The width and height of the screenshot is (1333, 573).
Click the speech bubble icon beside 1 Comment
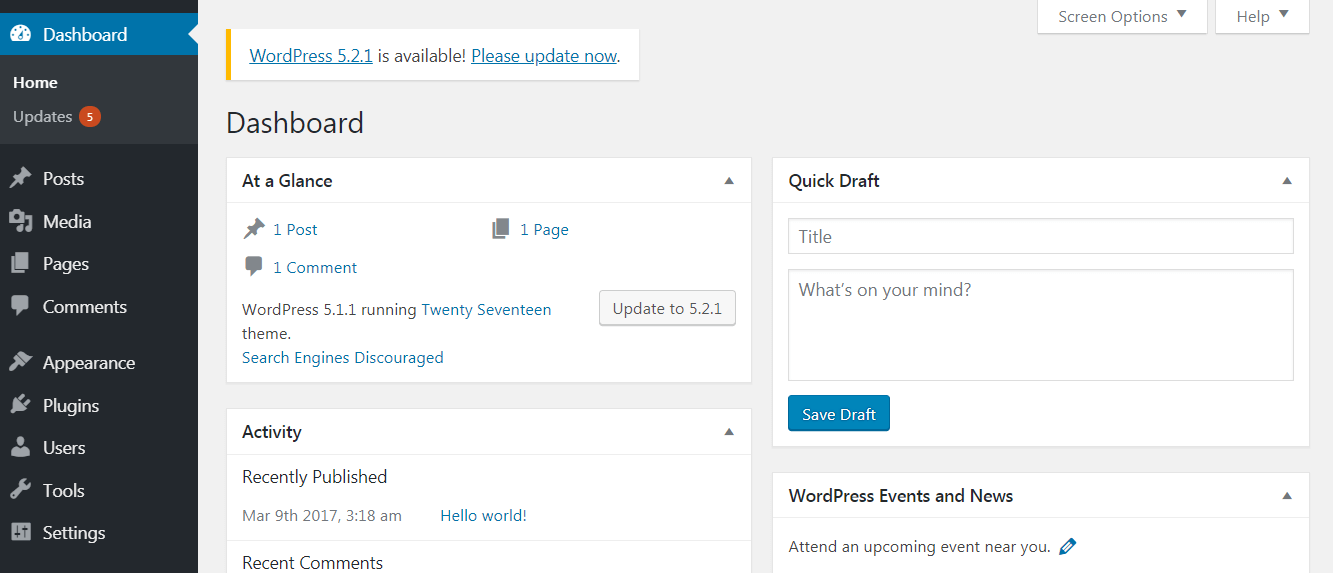(x=254, y=267)
